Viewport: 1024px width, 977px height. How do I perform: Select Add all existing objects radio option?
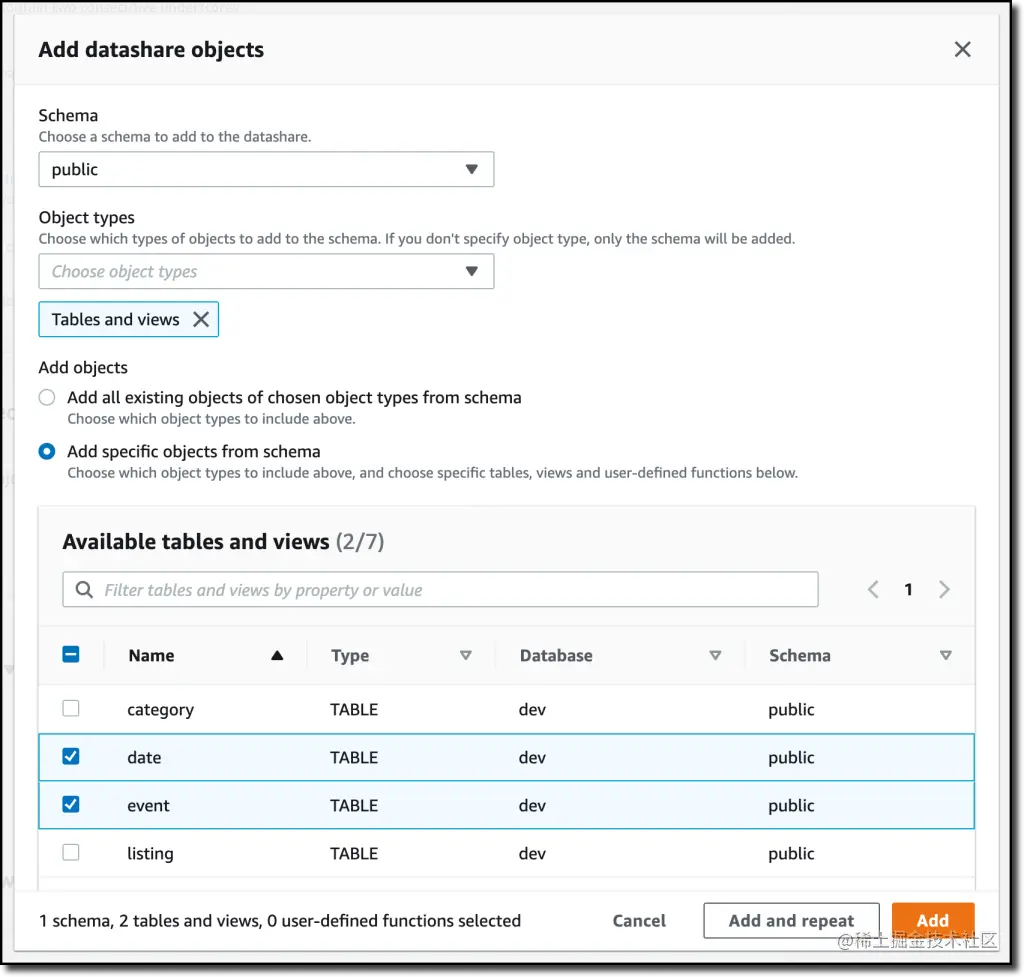[47, 398]
